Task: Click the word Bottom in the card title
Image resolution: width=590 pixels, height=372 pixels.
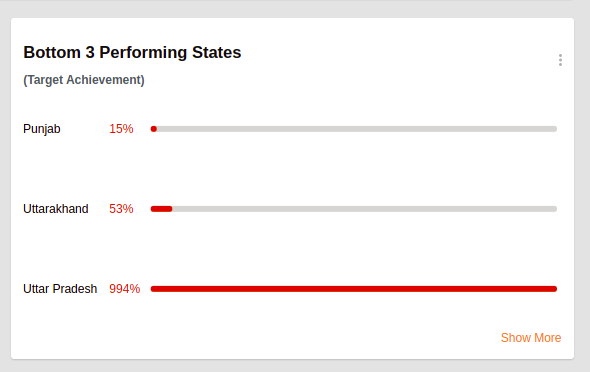Action: [52, 52]
